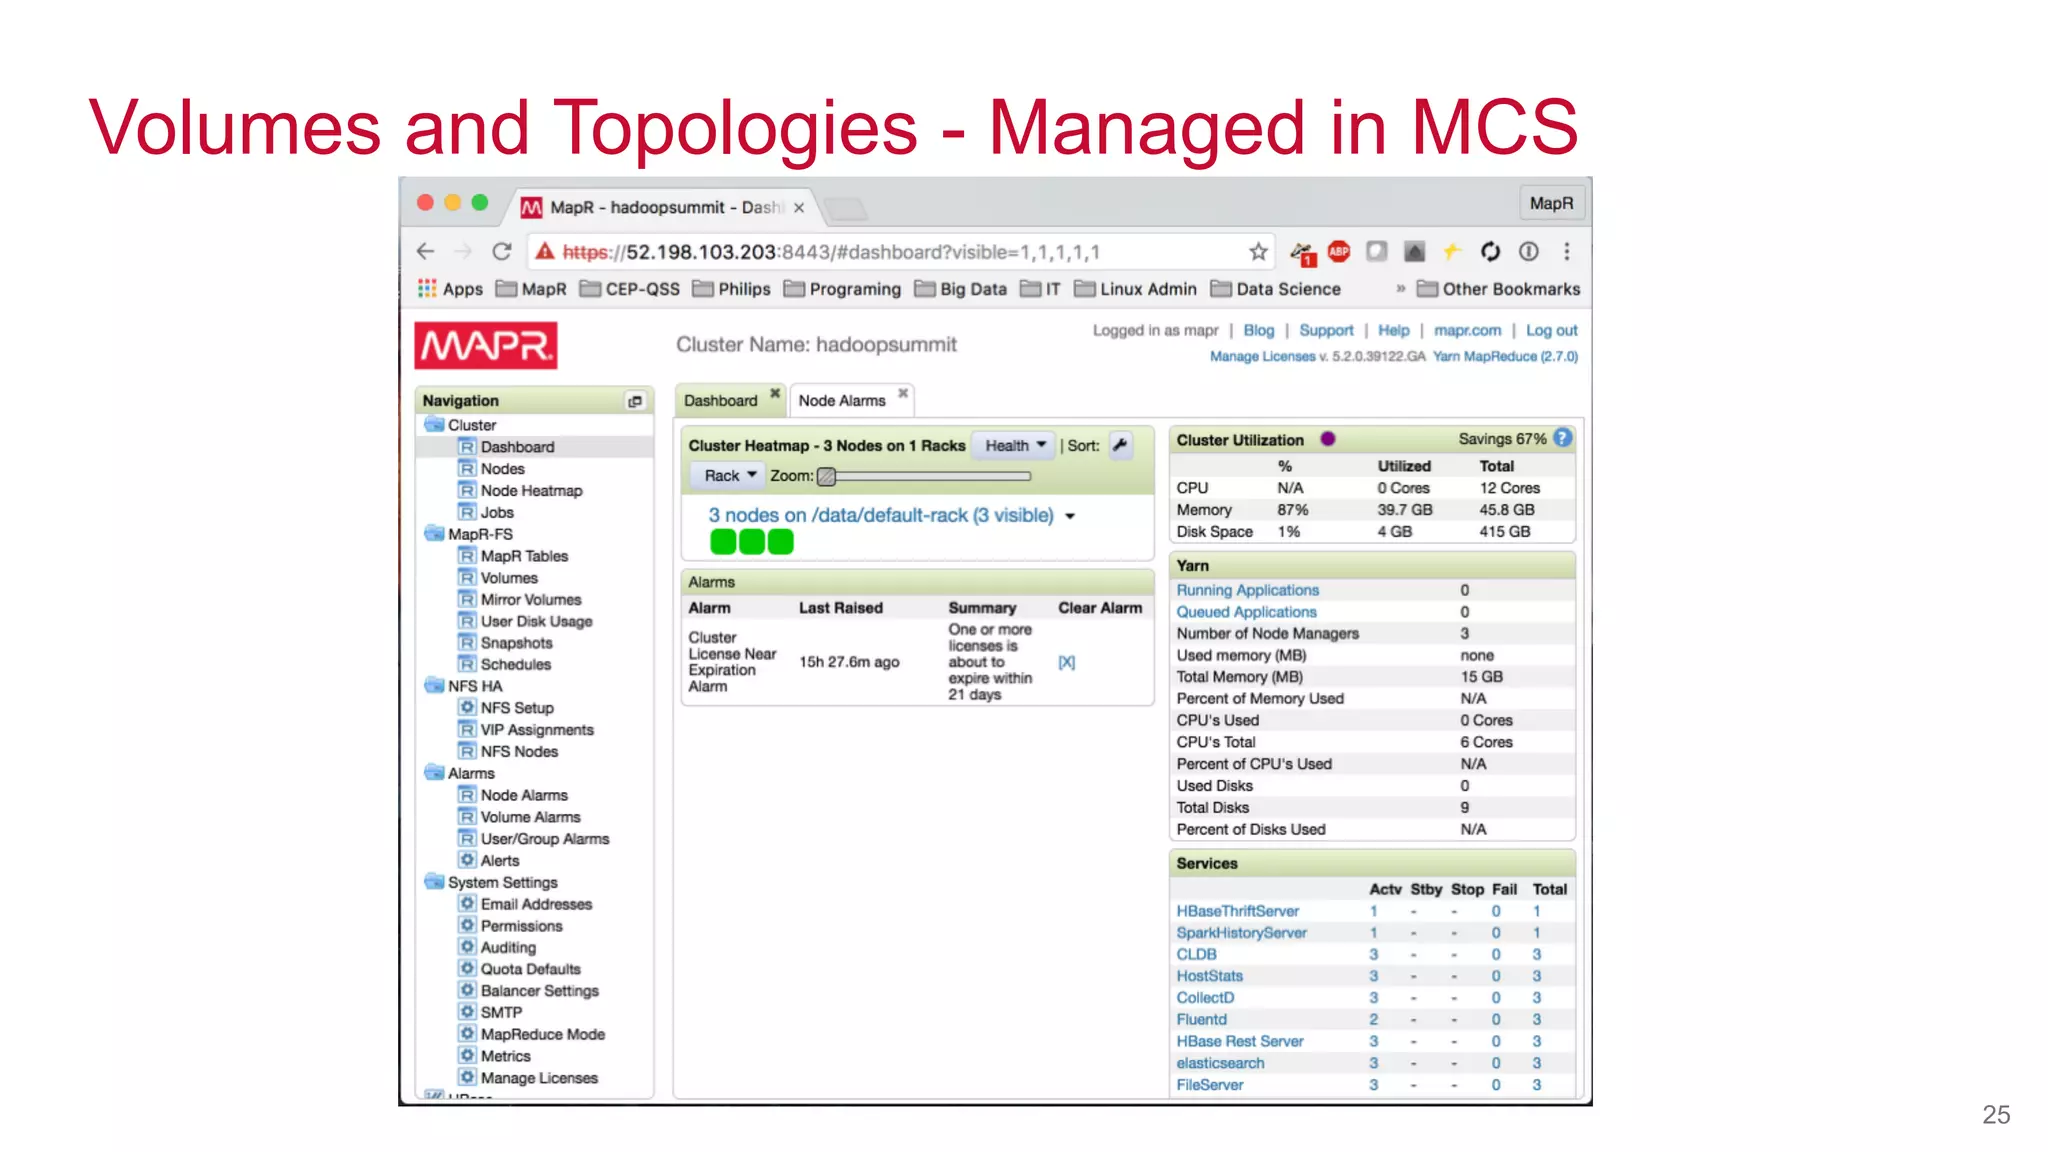Open the Linux Admin bookmarks folder

click(x=1136, y=289)
